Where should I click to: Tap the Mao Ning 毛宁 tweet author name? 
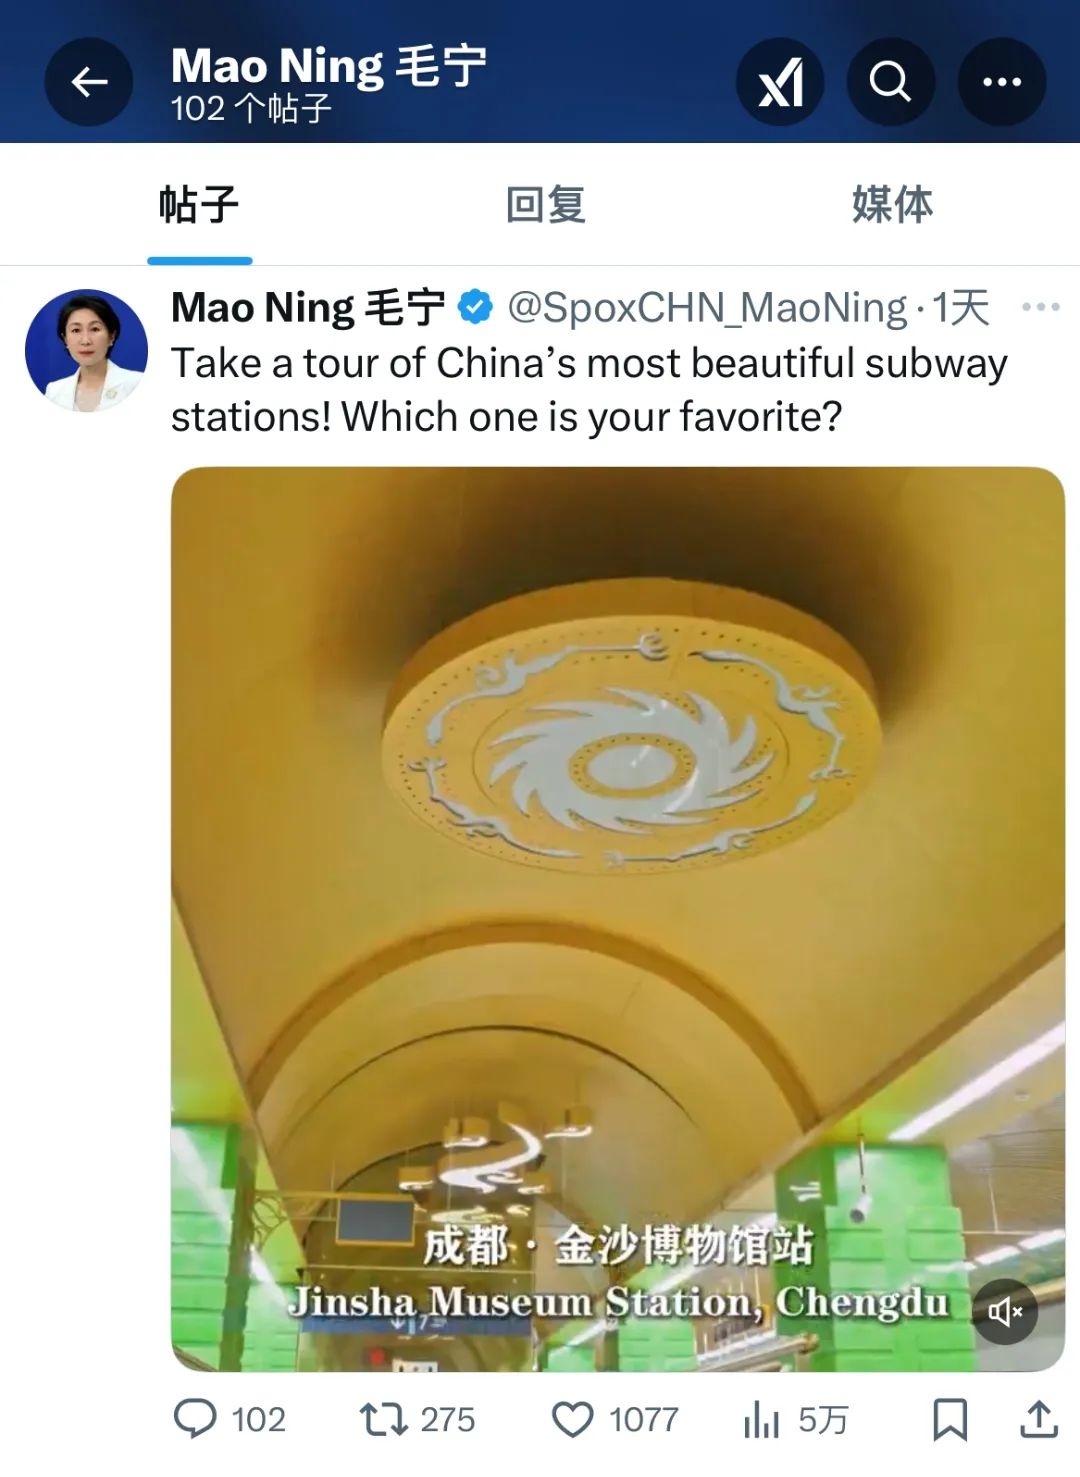[308, 308]
